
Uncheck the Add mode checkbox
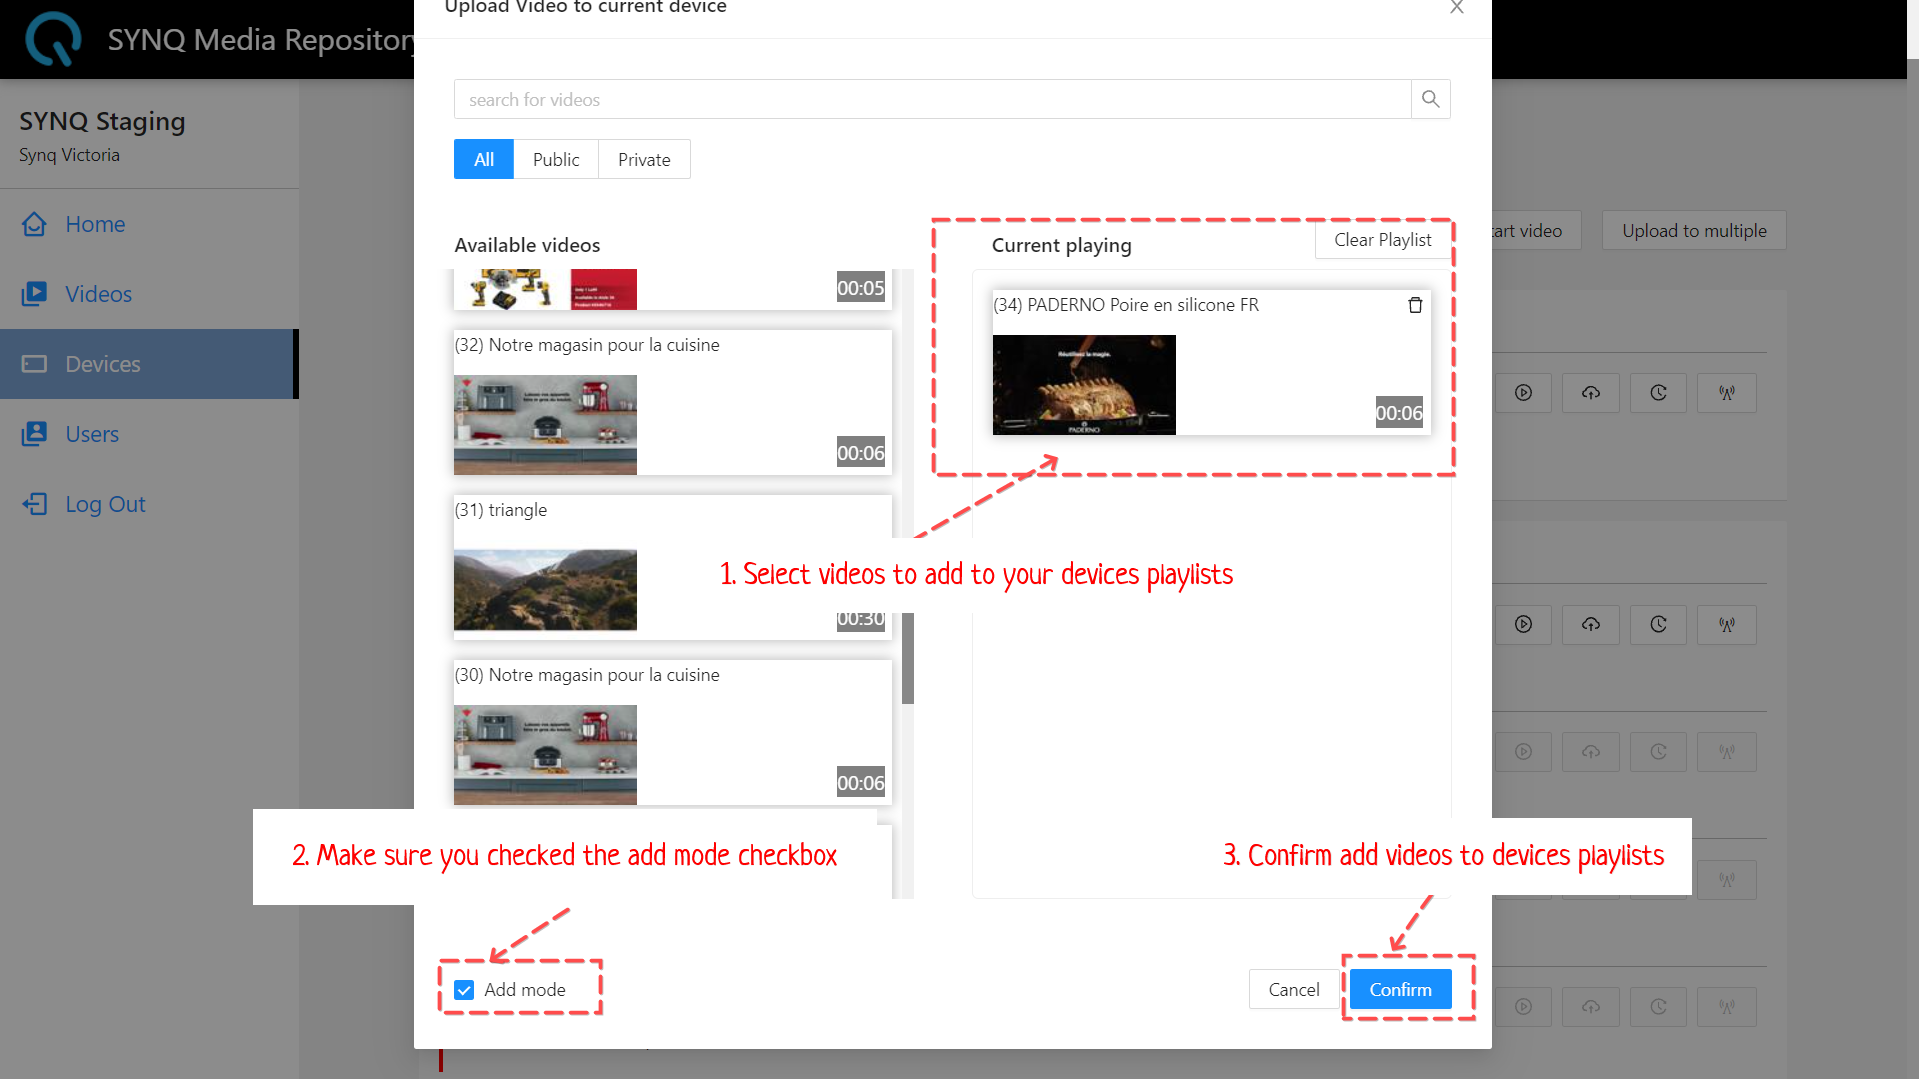point(464,990)
